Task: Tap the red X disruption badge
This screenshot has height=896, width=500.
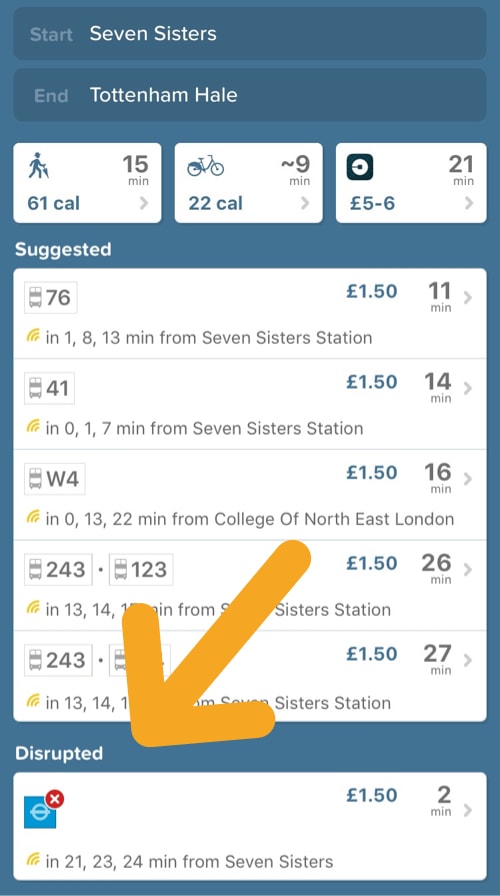Action: [x=54, y=799]
